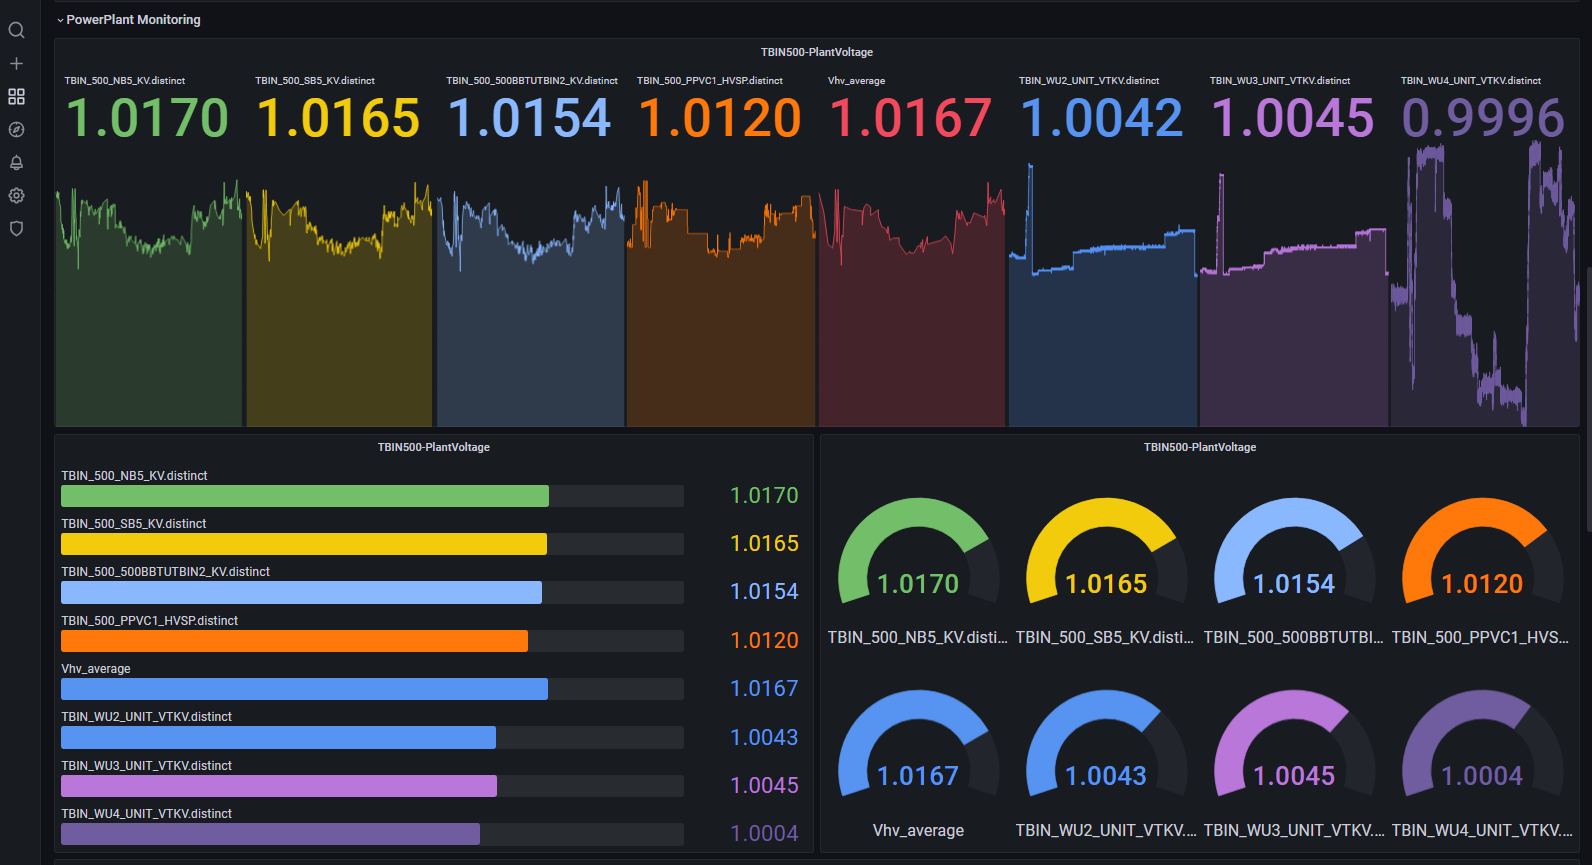The image size is (1592, 865).
Task: Open the Explore compass icon
Action: 16,129
